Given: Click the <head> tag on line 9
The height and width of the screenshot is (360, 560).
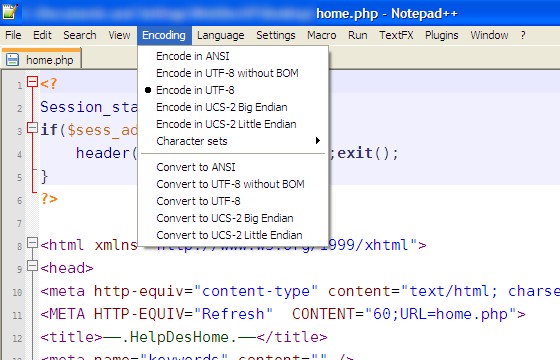Looking at the screenshot, I should 67,268.
